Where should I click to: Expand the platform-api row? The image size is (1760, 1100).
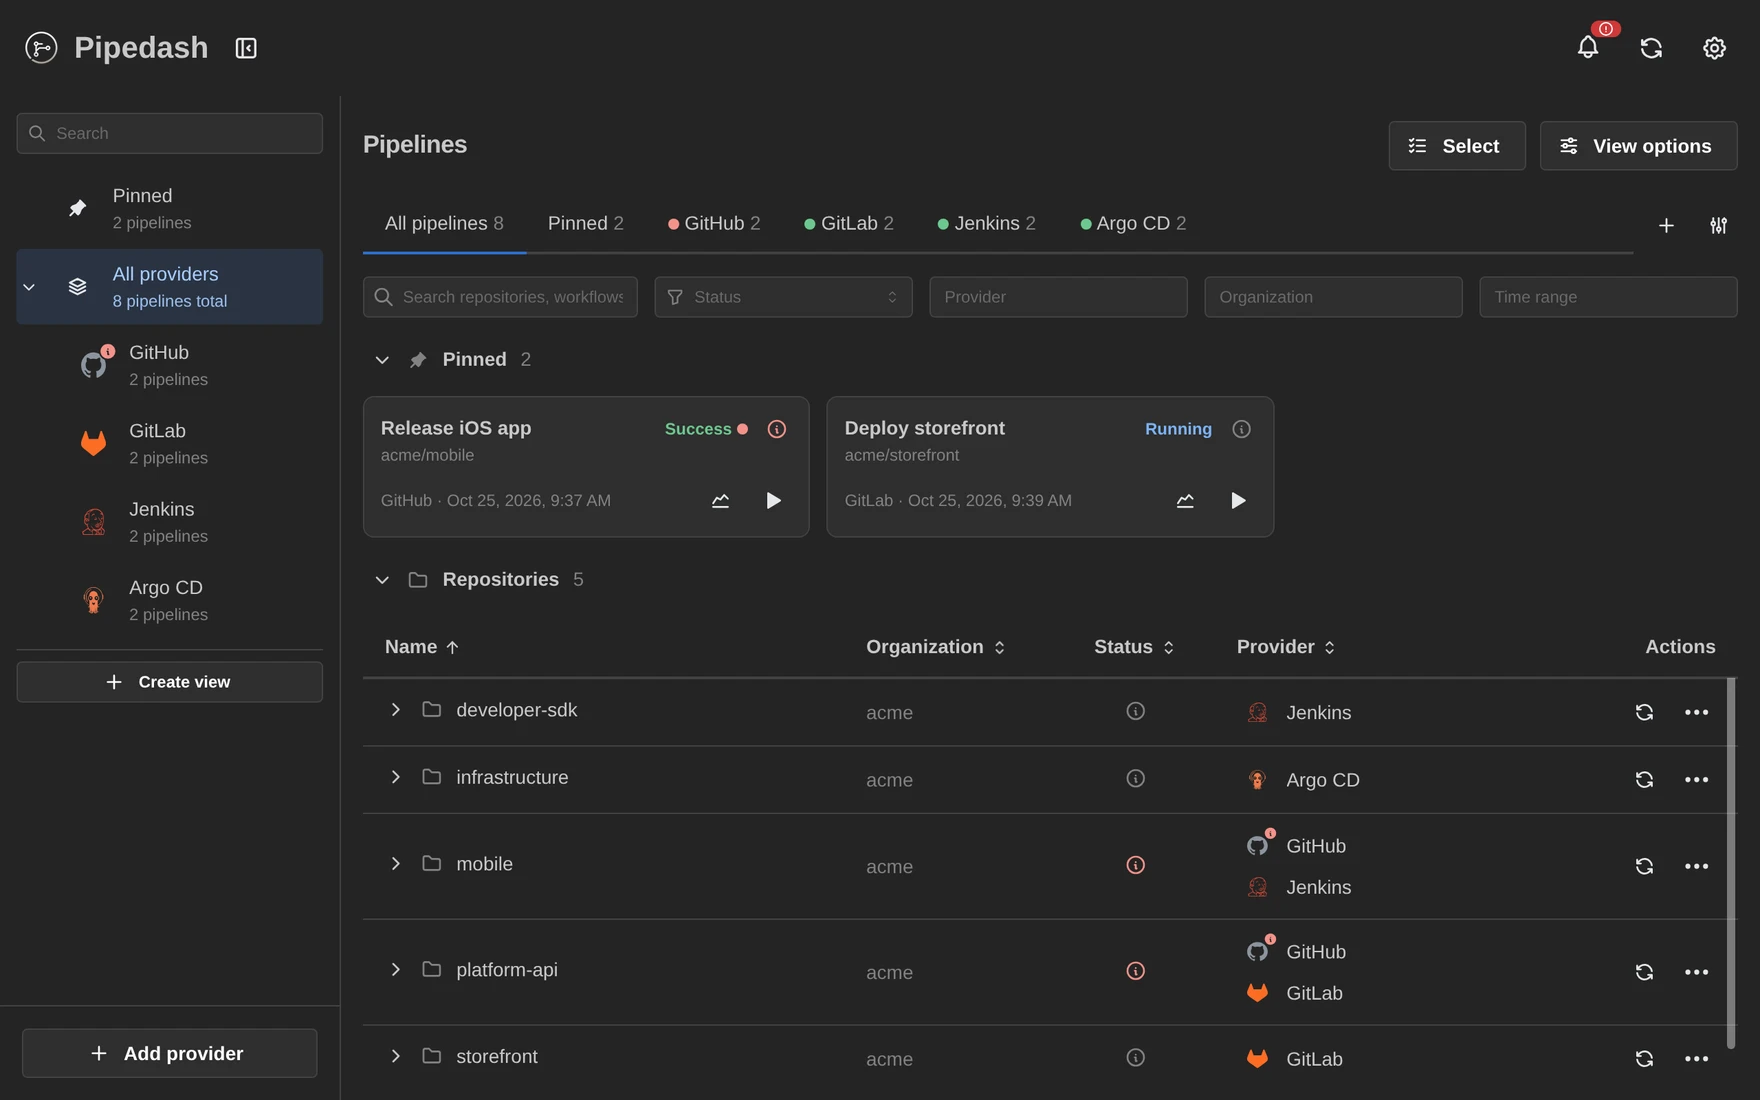click(395, 970)
